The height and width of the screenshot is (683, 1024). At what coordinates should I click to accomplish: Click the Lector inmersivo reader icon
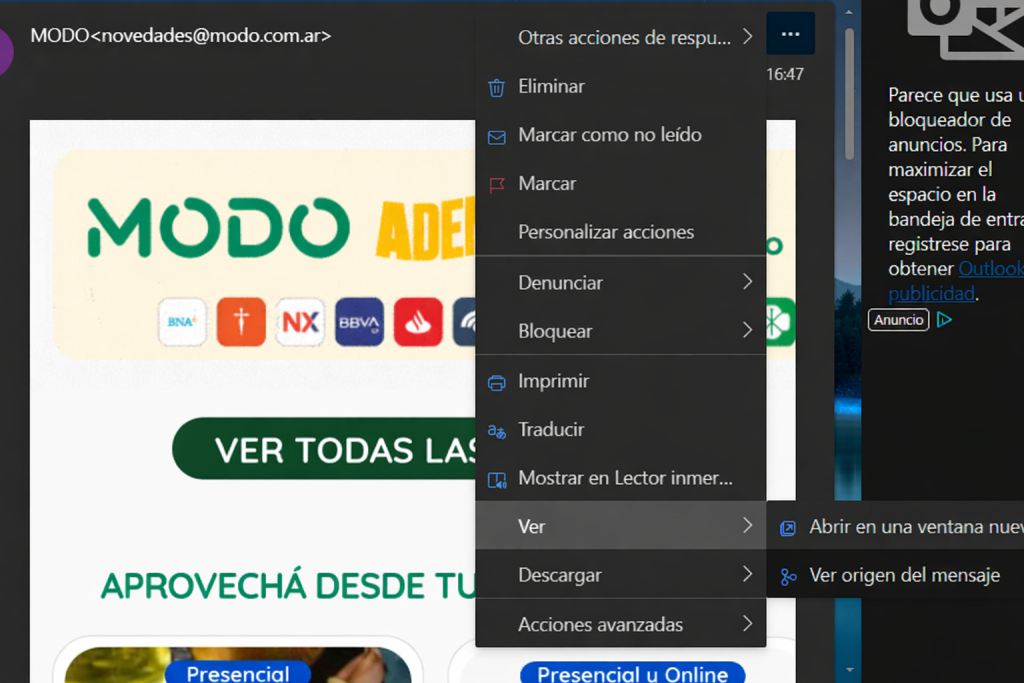coord(496,479)
